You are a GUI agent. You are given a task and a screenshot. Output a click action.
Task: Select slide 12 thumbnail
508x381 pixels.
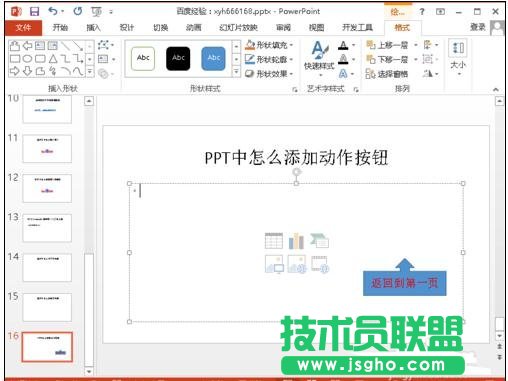47,188
